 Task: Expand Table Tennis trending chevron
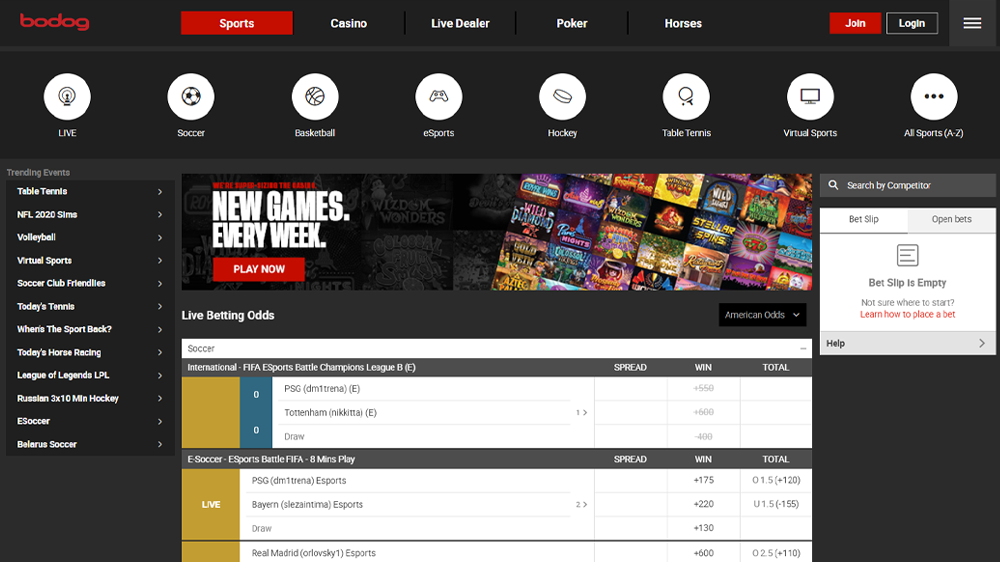[x=159, y=191]
